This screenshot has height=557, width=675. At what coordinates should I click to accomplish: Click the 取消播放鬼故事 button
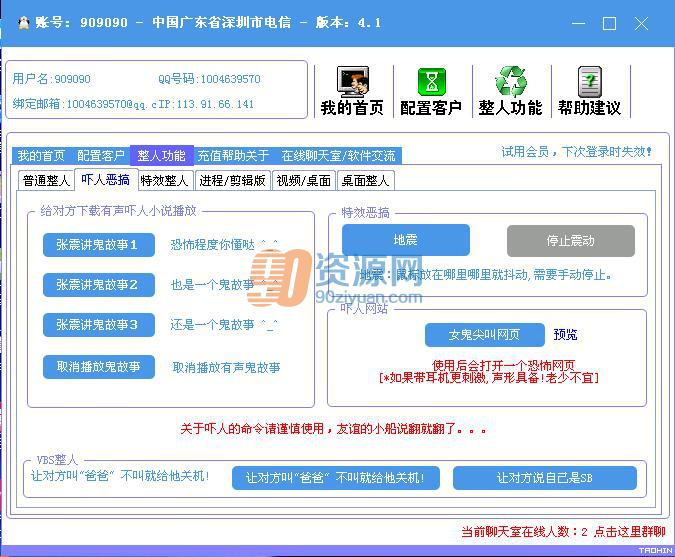click(99, 367)
